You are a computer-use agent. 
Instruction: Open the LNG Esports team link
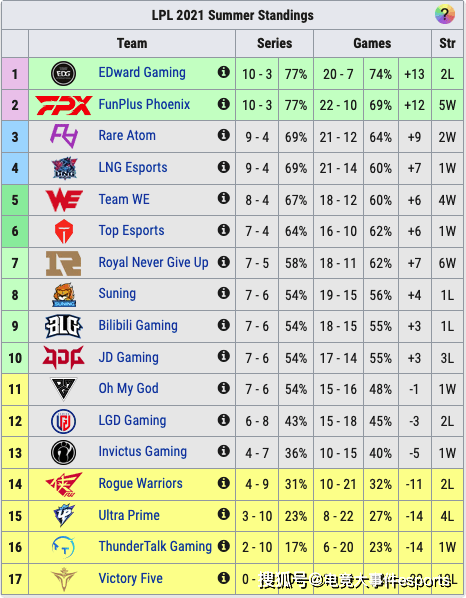(x=133, y=167)
